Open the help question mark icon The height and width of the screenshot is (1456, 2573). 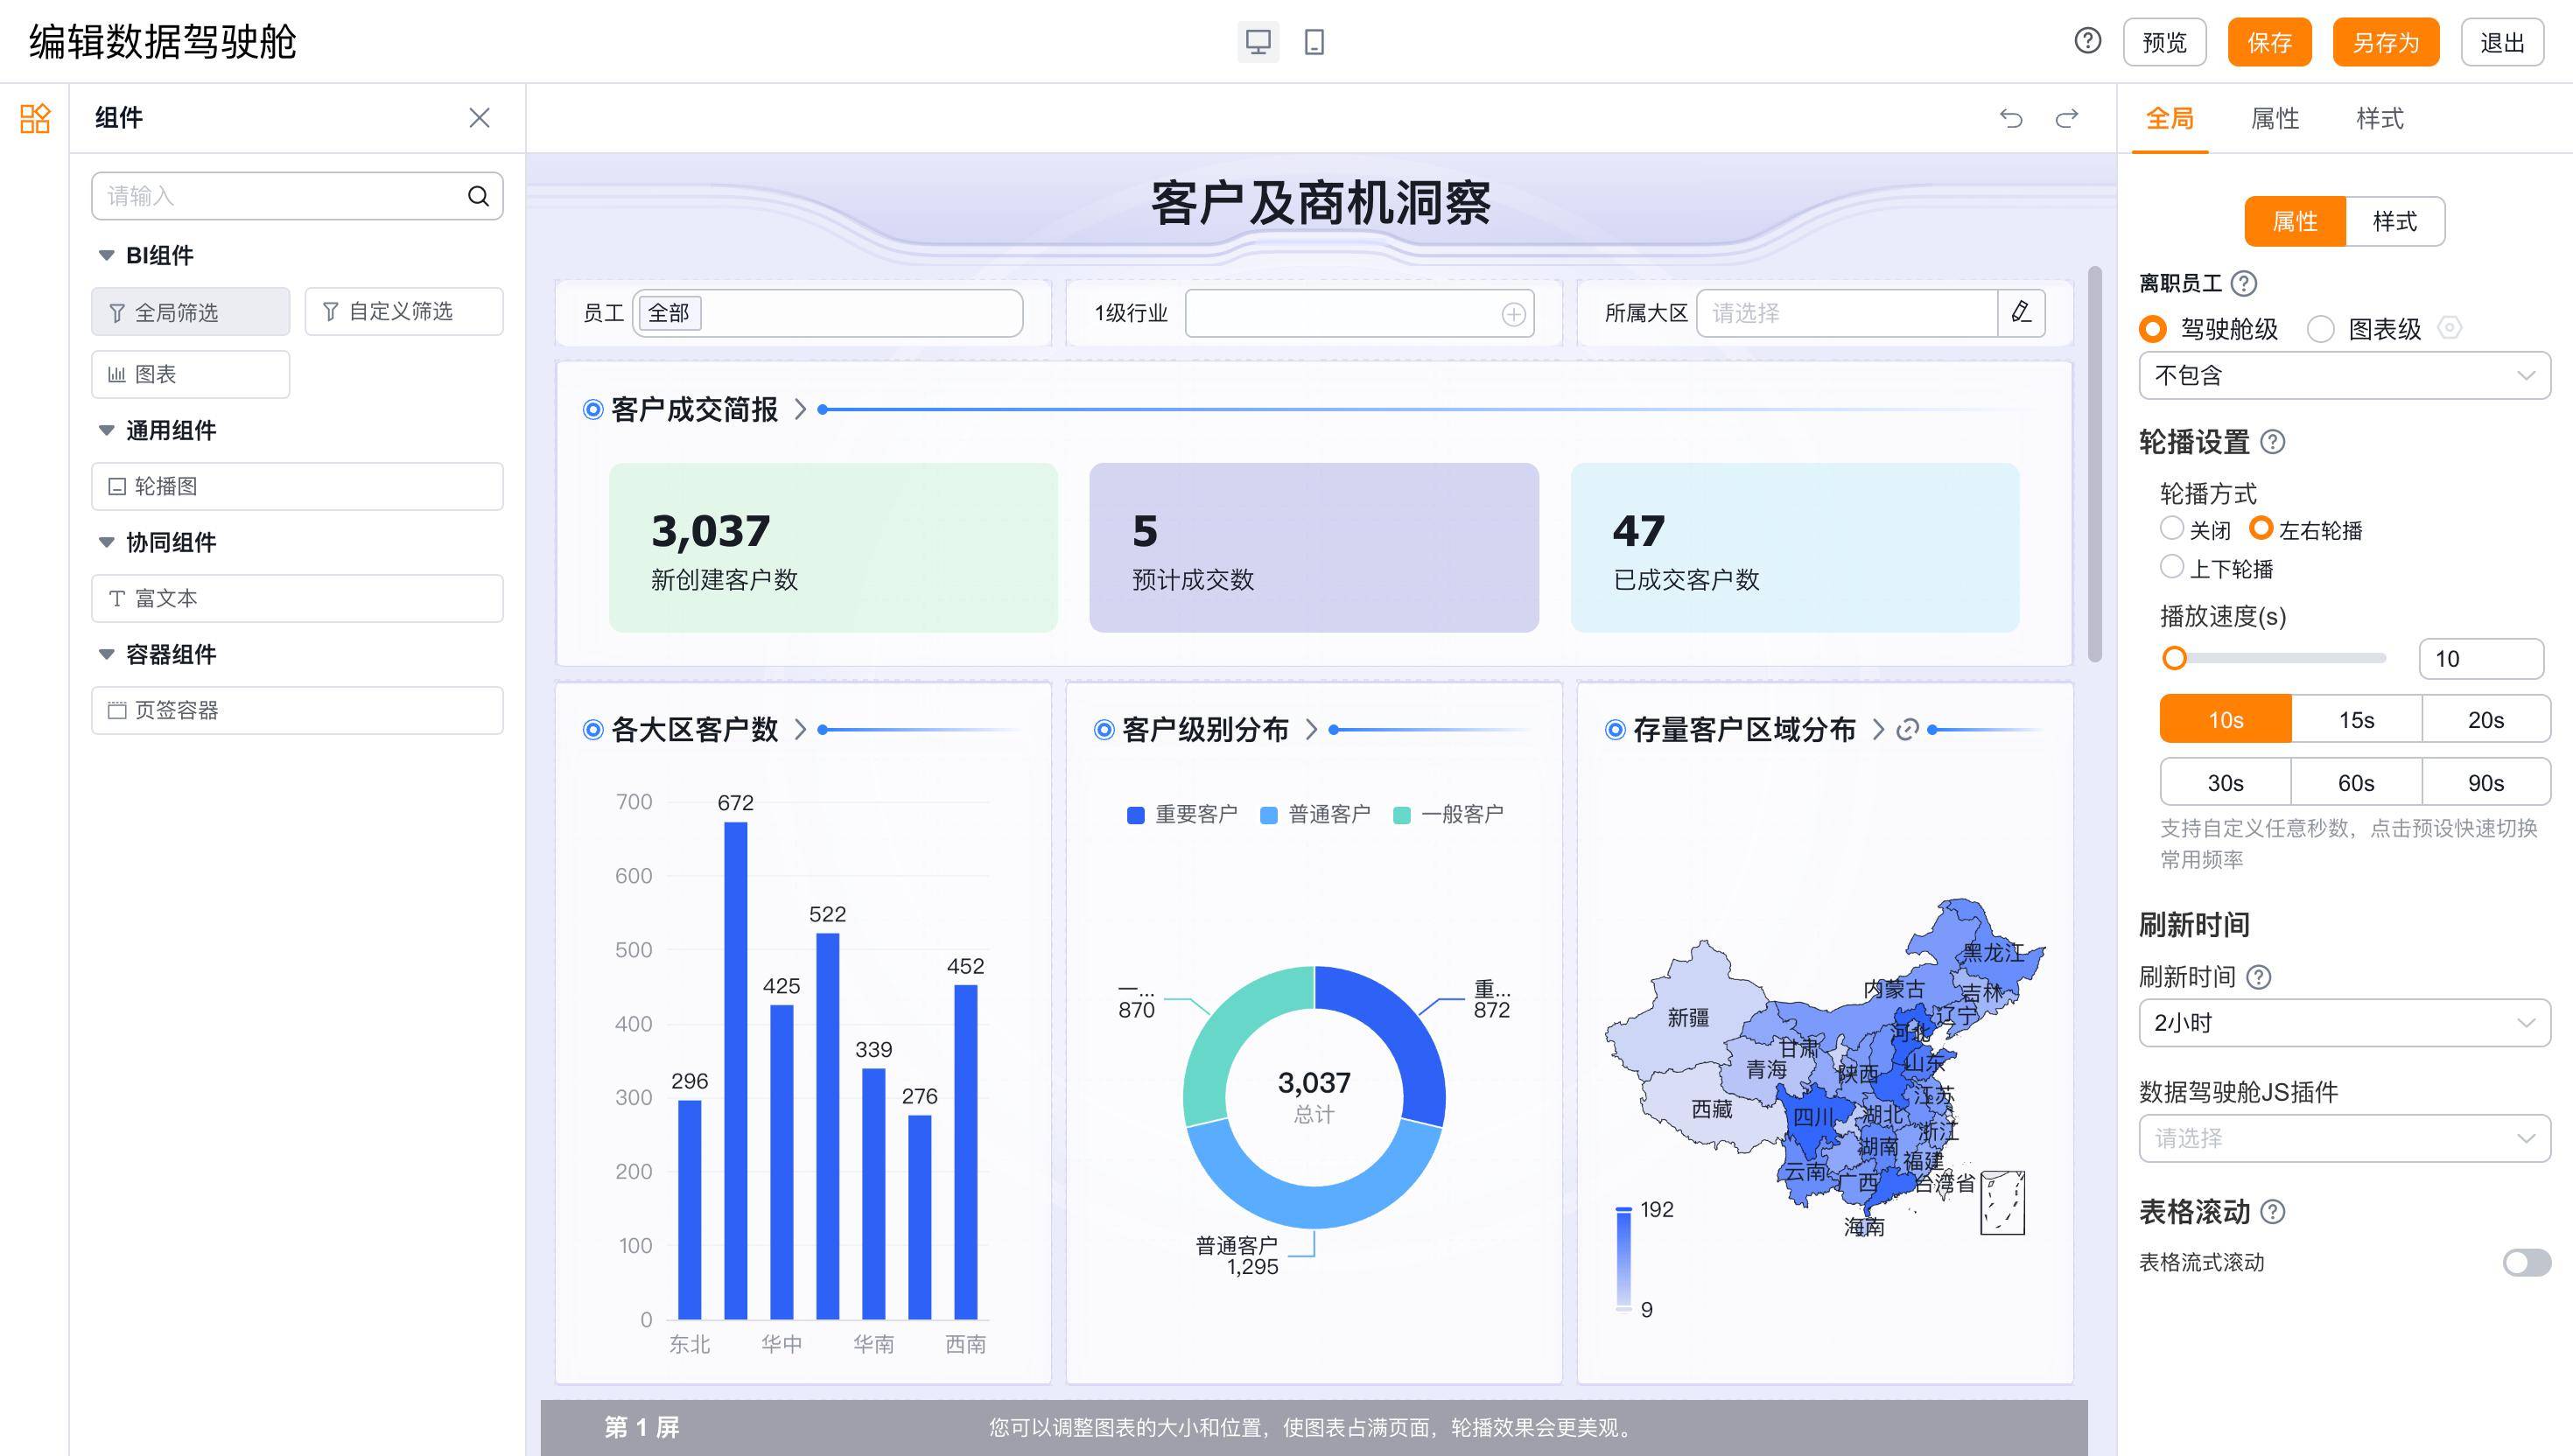(2087, 41)
